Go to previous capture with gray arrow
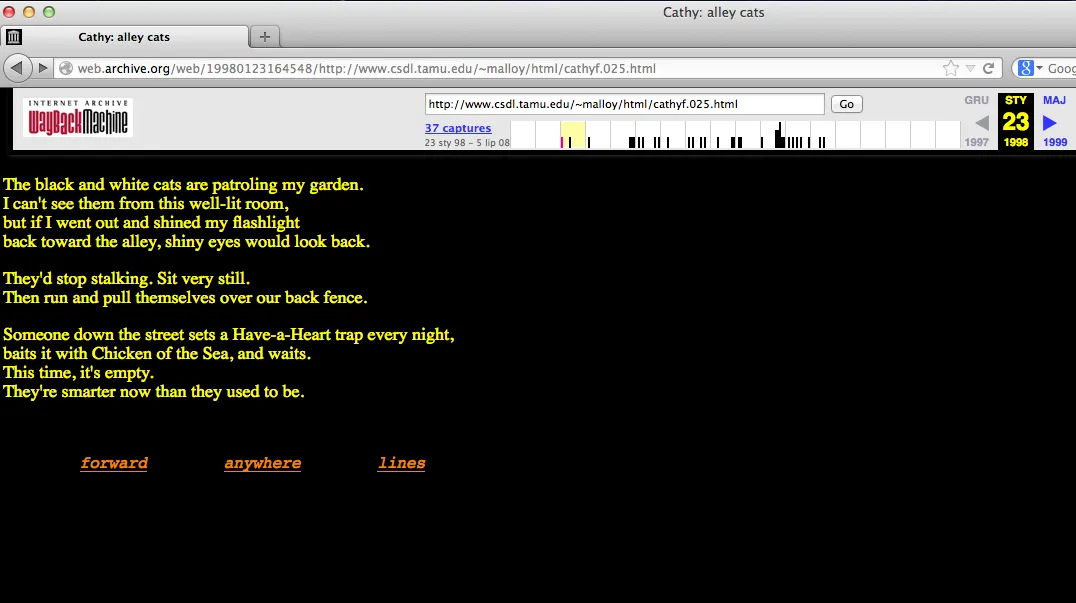 (981, 123)
